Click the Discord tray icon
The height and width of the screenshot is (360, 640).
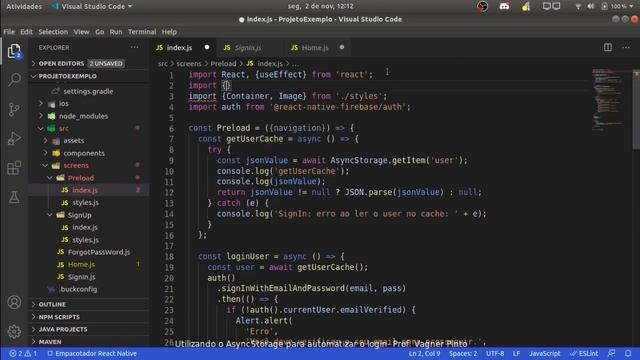pos(504,7)
